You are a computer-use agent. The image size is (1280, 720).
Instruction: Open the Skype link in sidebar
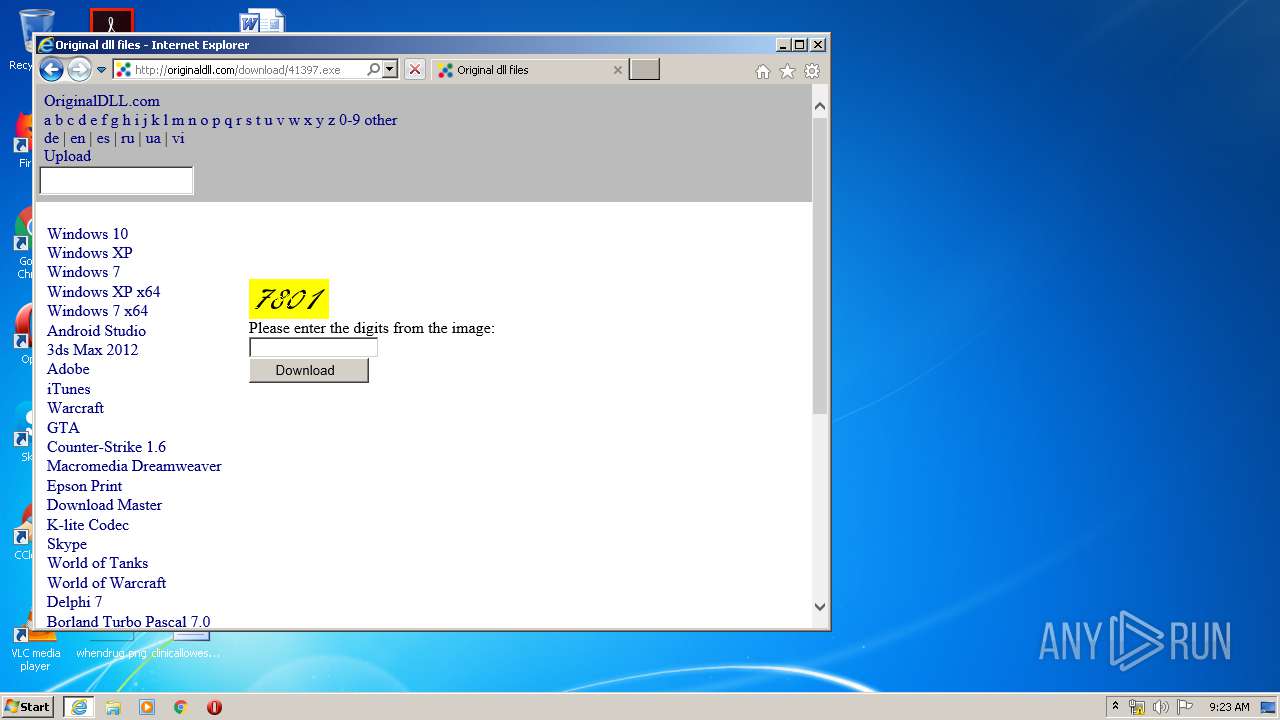67,544
